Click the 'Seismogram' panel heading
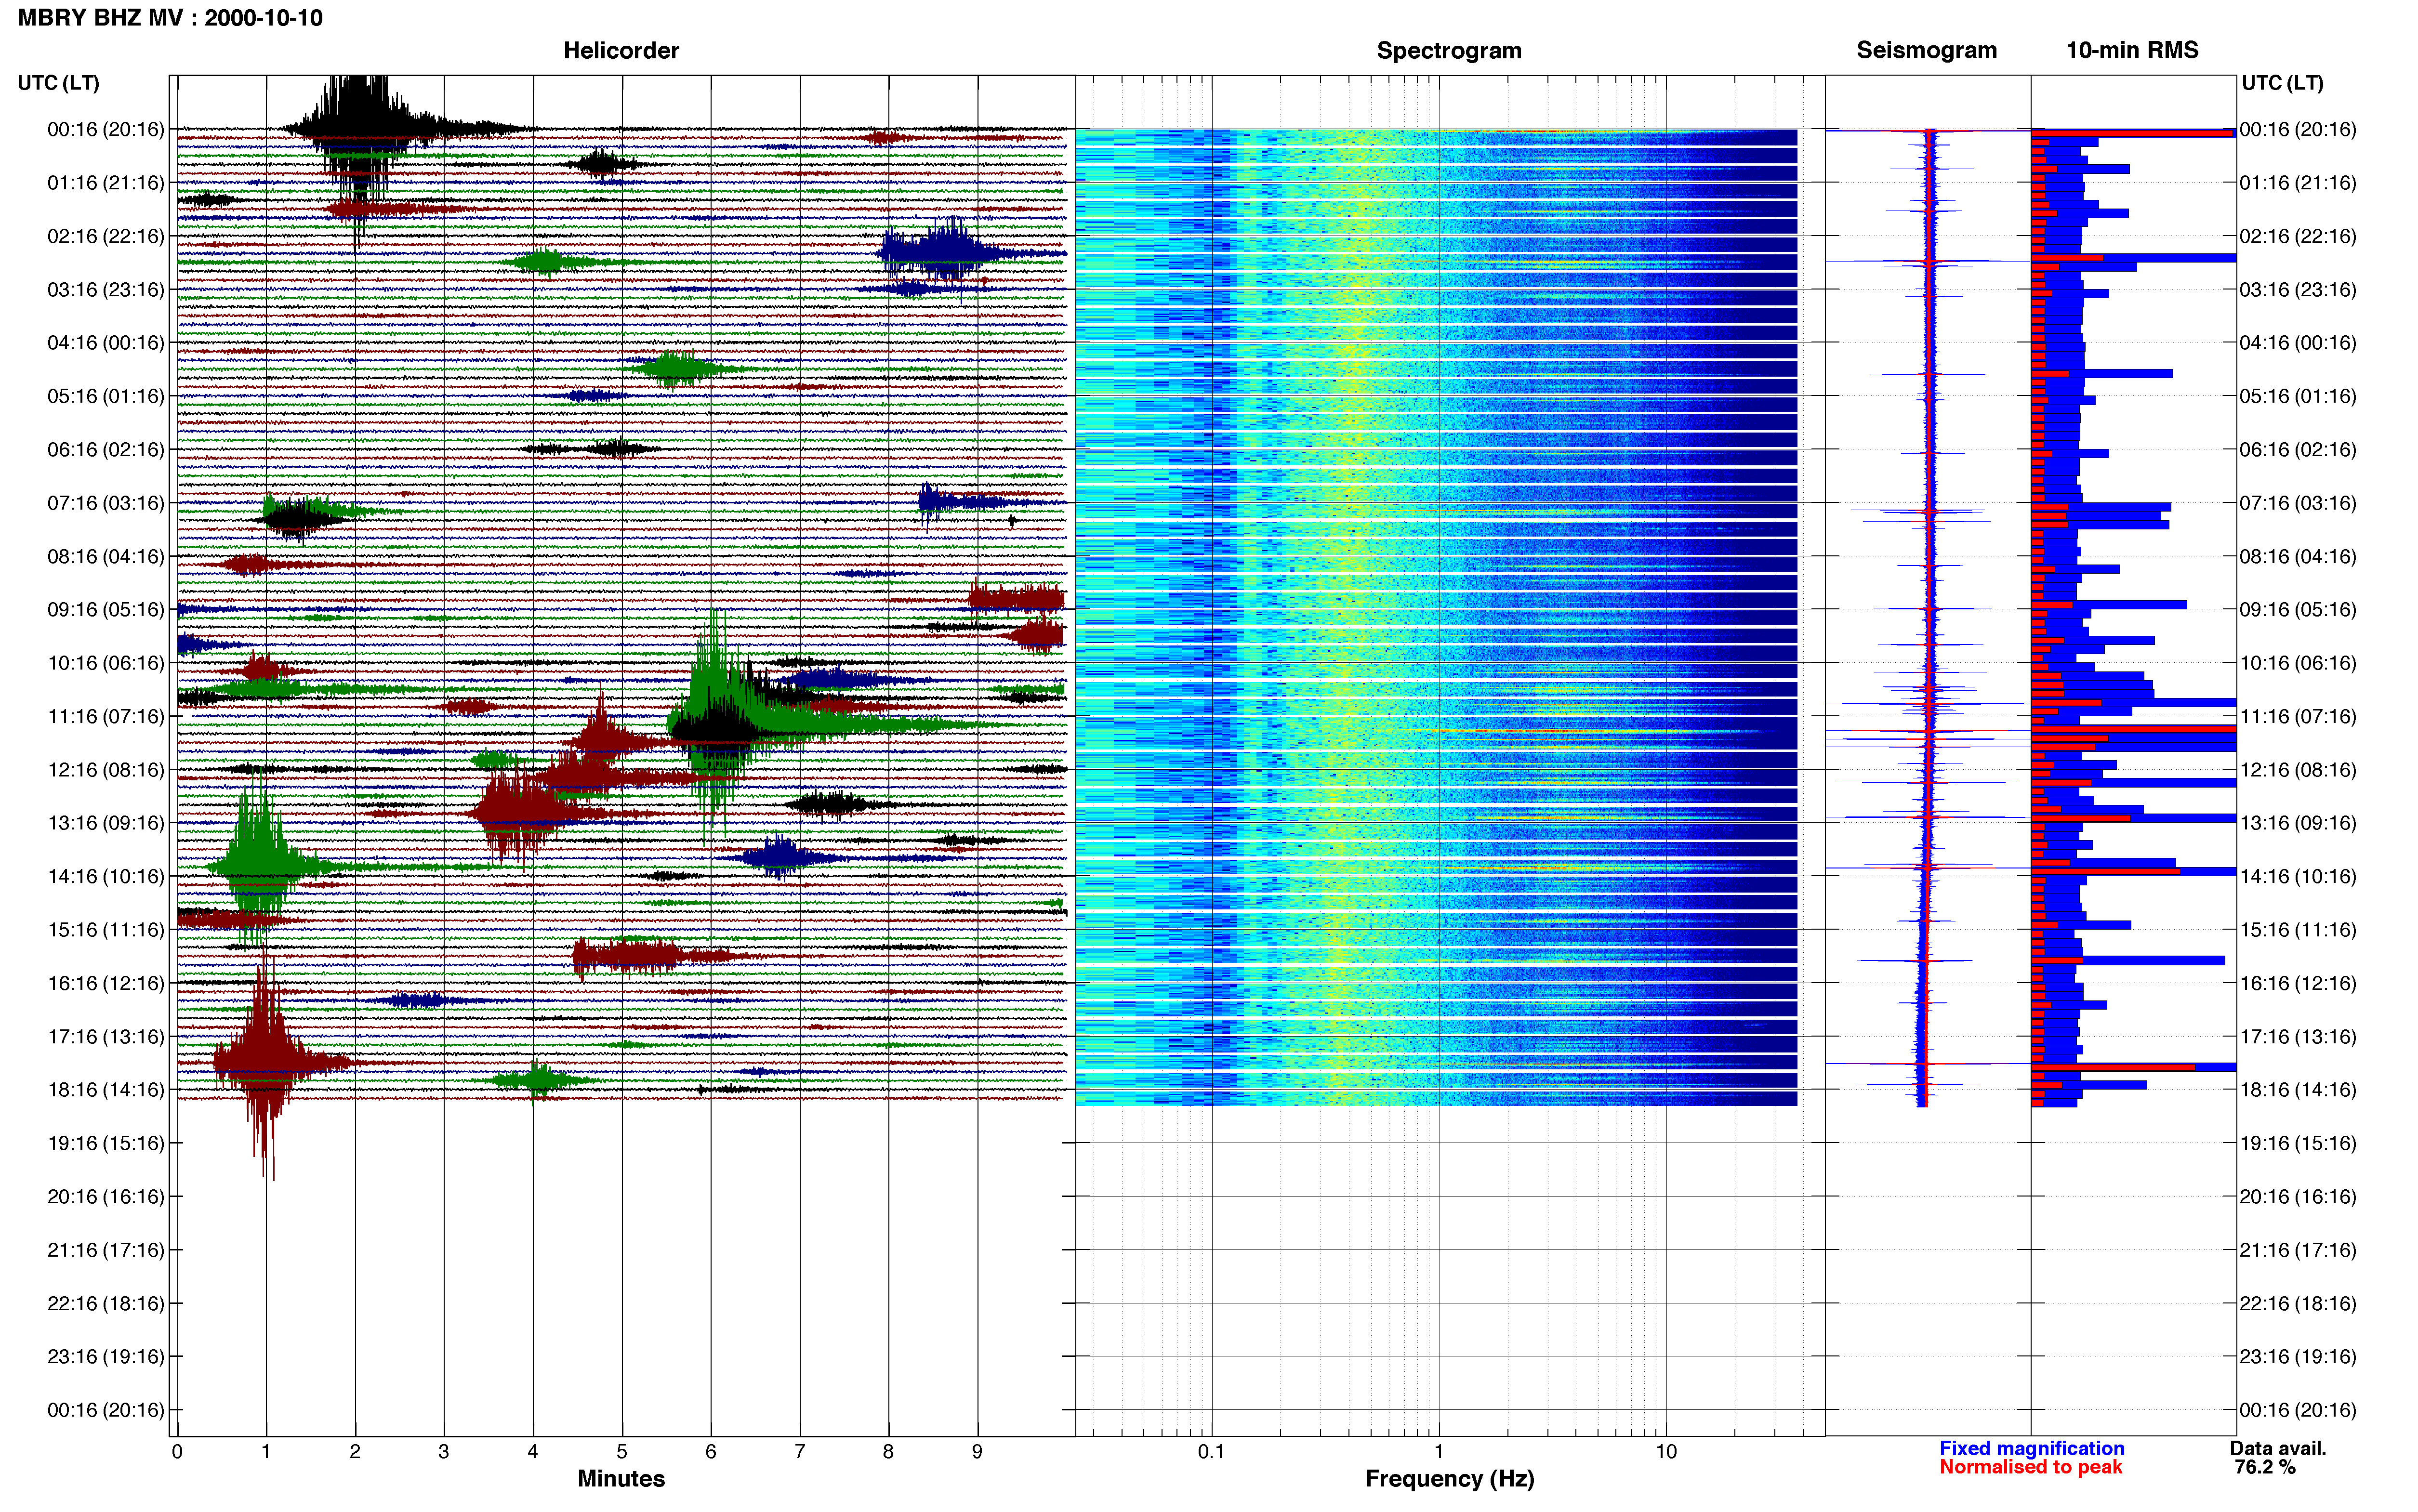The width and height of the screenshot is (2418, 1512). 1926,50
